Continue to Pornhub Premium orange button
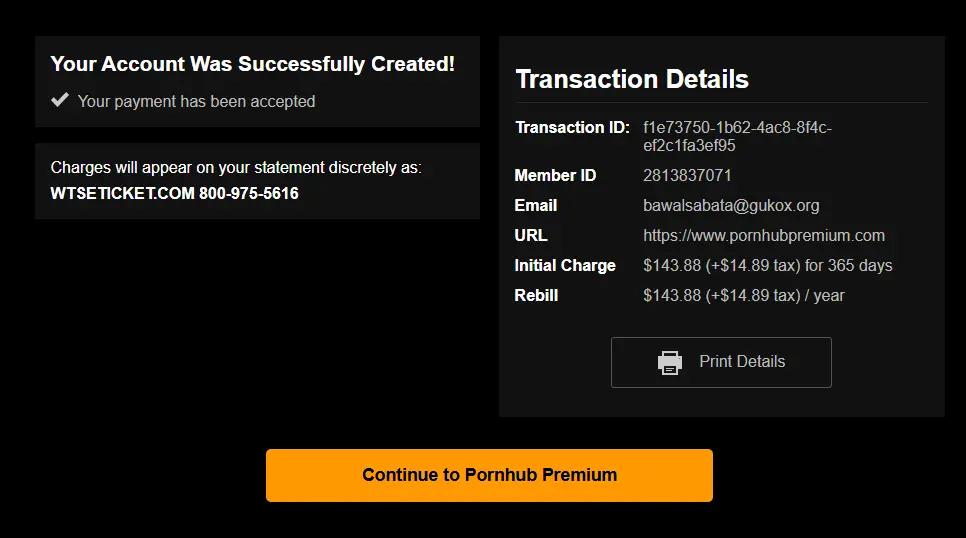Screen dimensions: 966x538 [x=489, y=475]
